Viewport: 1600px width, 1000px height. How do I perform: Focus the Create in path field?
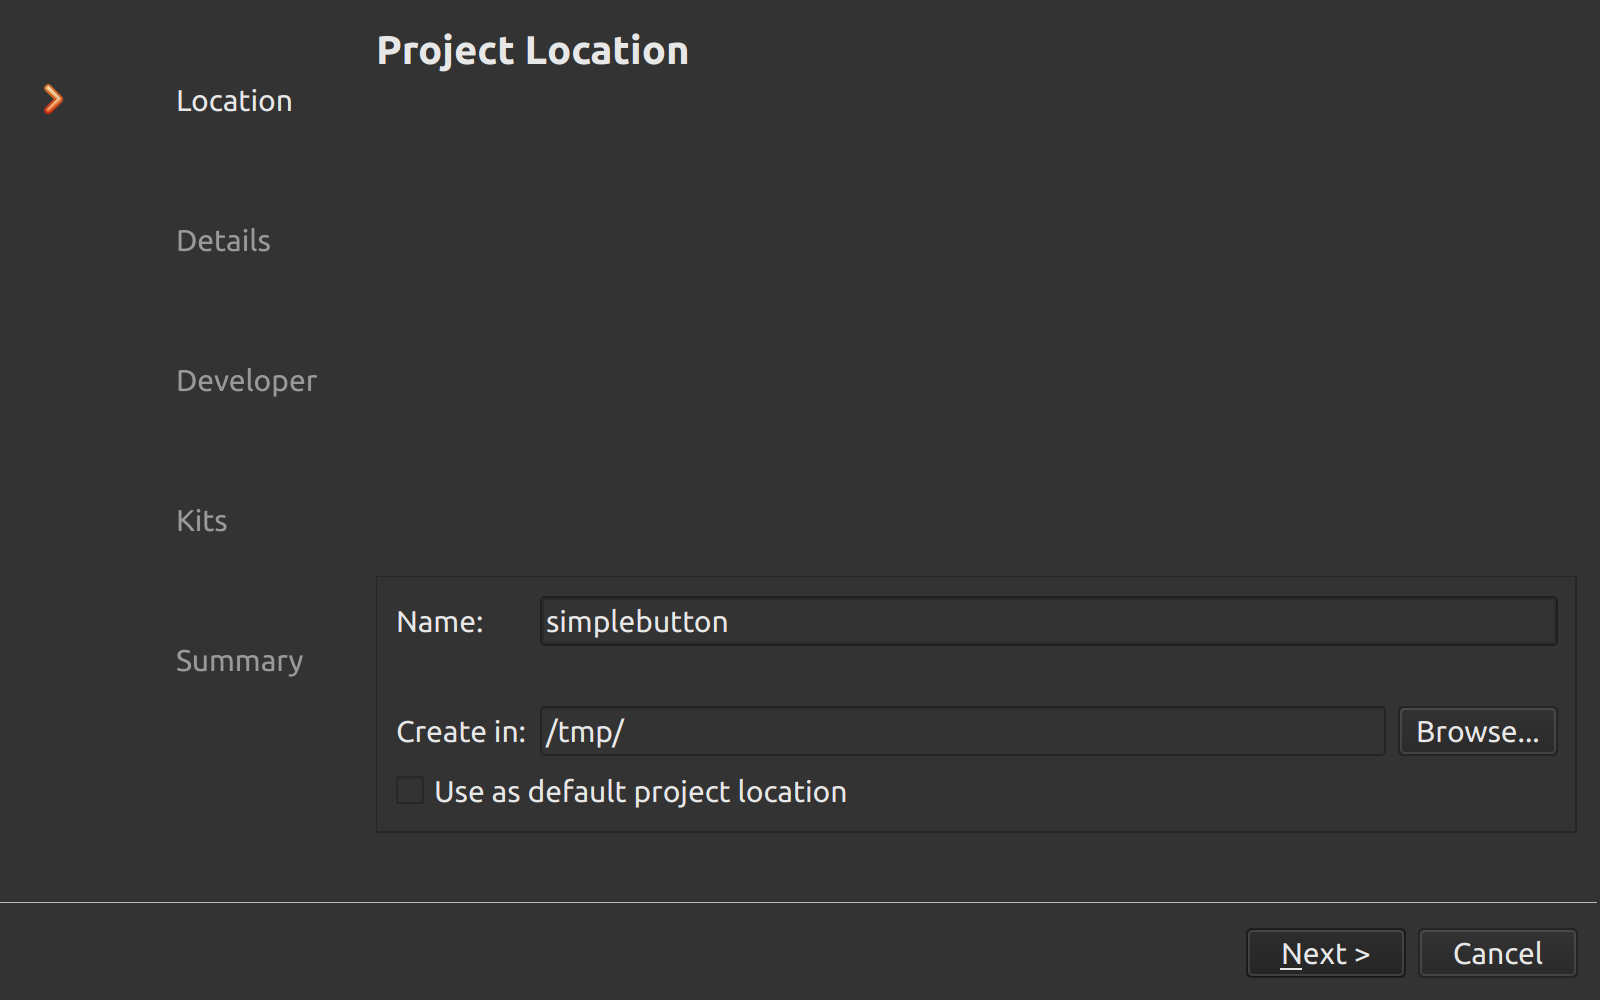point(1000,731)
